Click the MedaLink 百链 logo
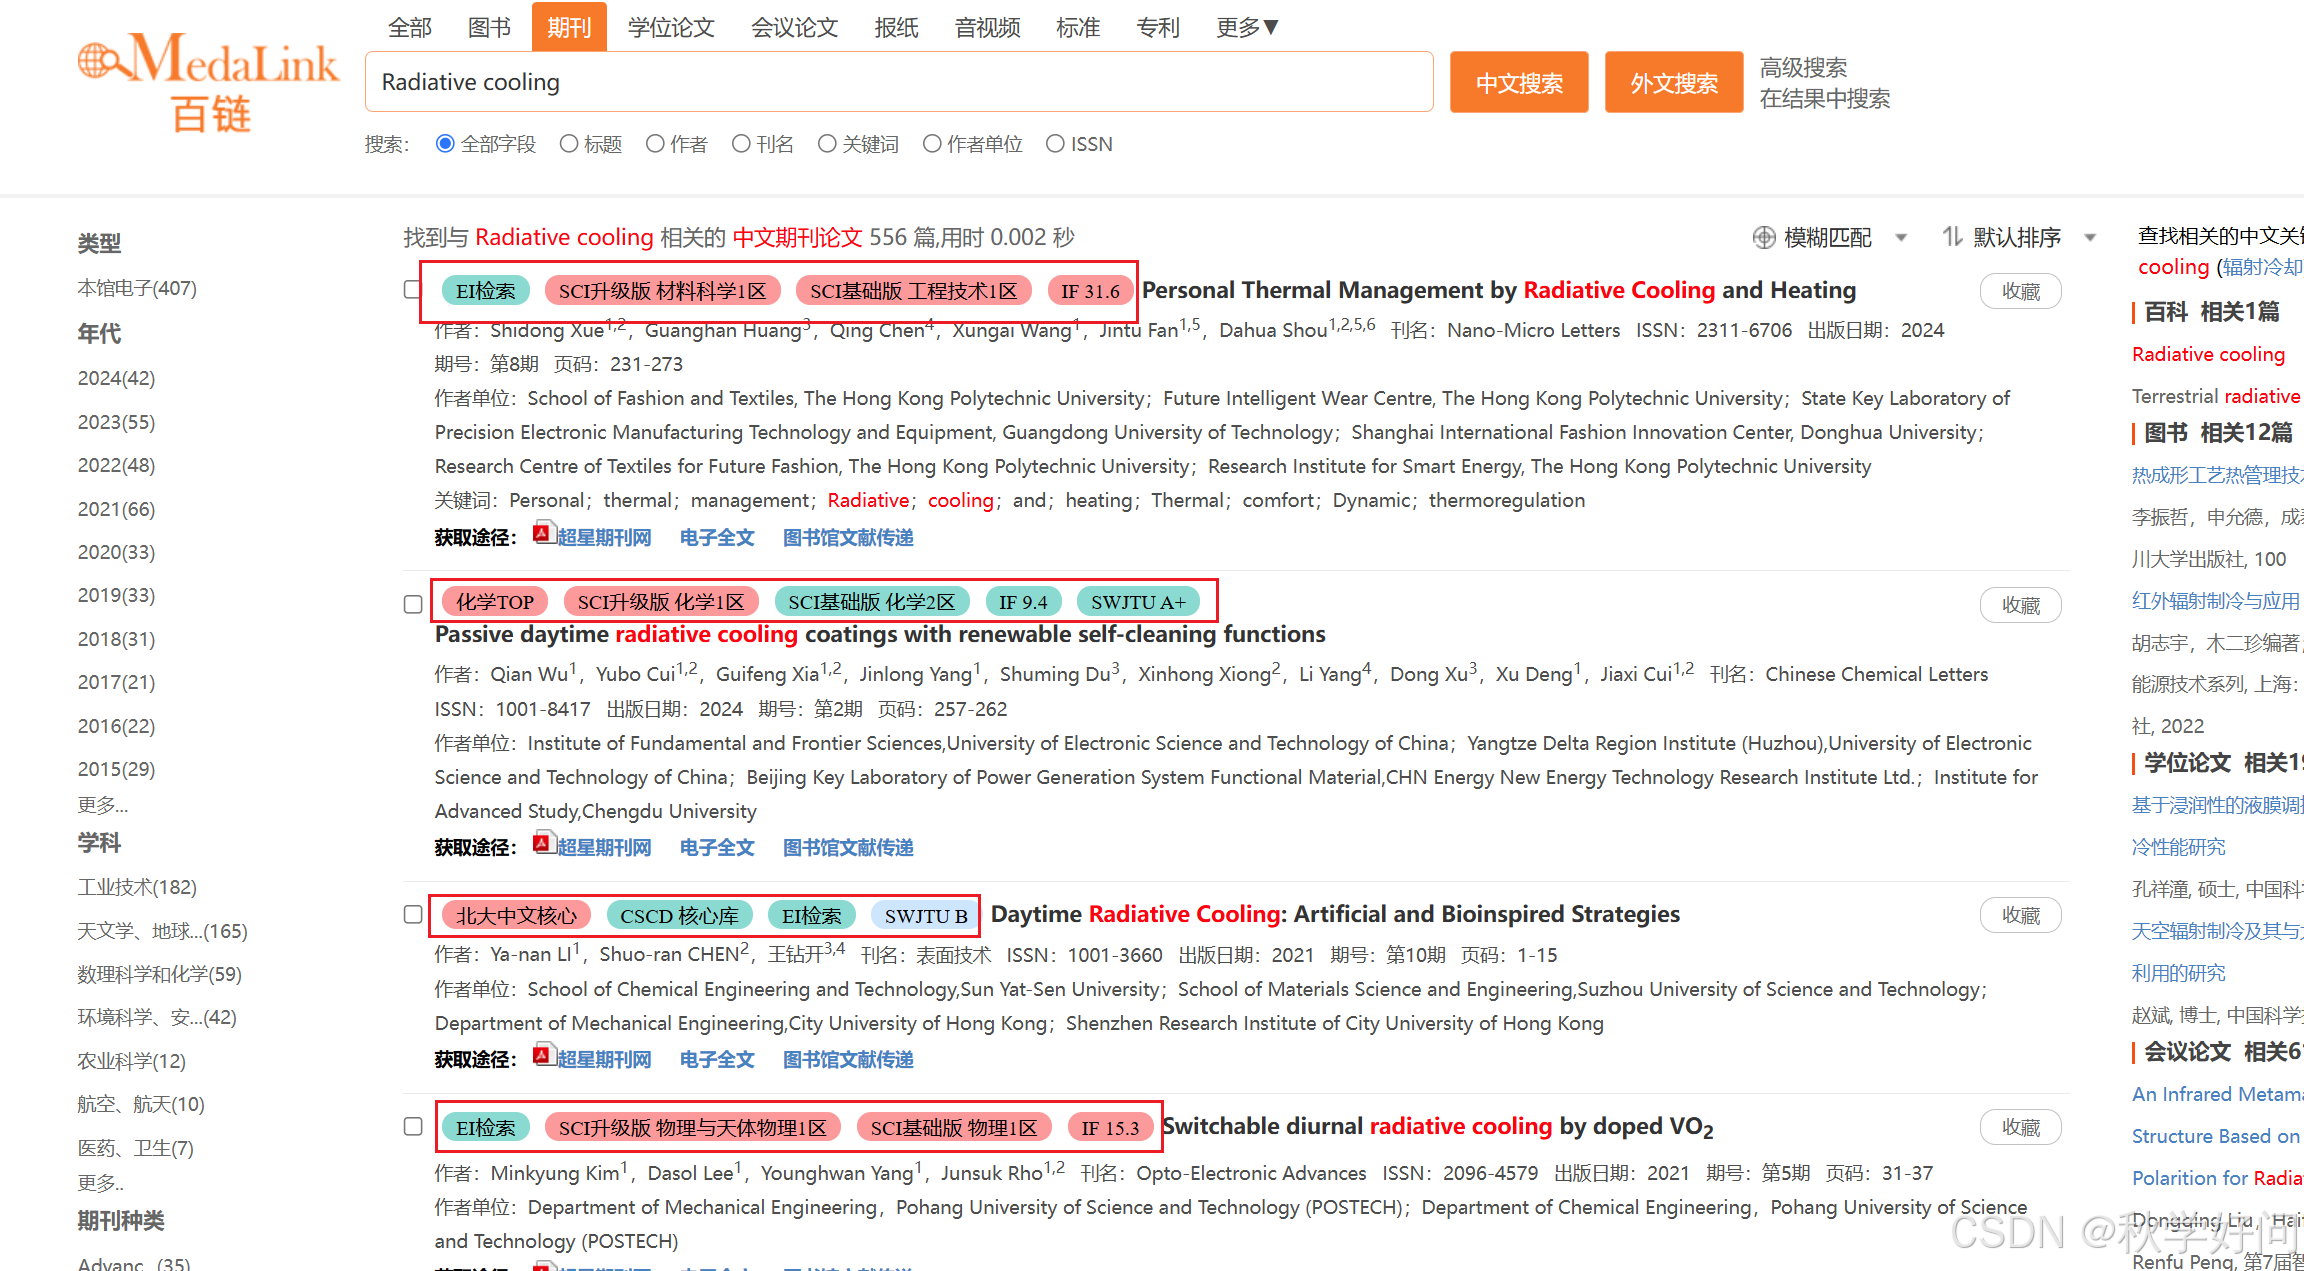The width and height of the screenshot is (2304, 1271). click(x=209, y=82)
